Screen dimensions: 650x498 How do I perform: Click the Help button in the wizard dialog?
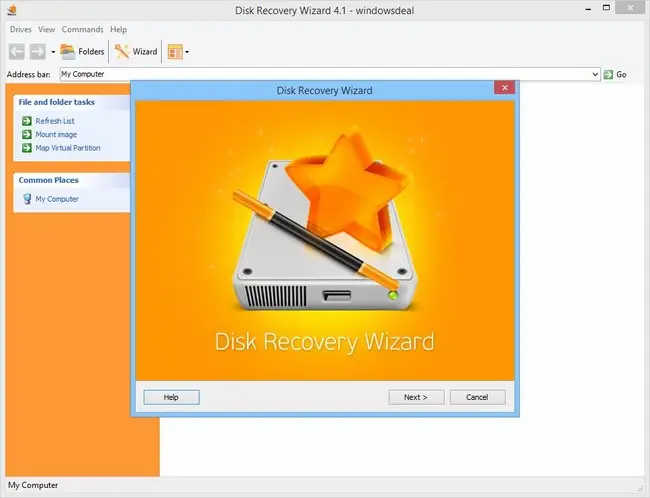pos(171,397)
